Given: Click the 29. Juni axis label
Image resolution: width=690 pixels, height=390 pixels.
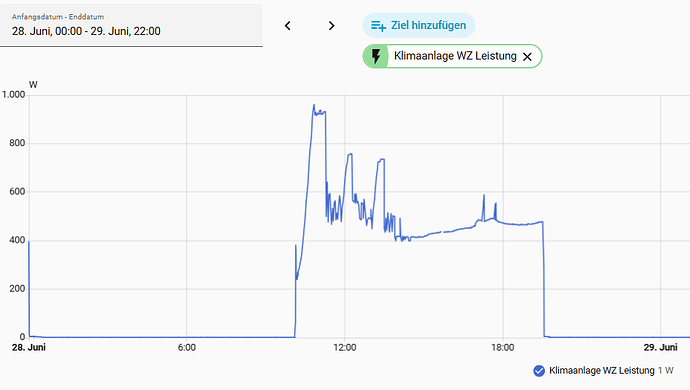Looking at the screenshot, I should [x=661, y=347].
